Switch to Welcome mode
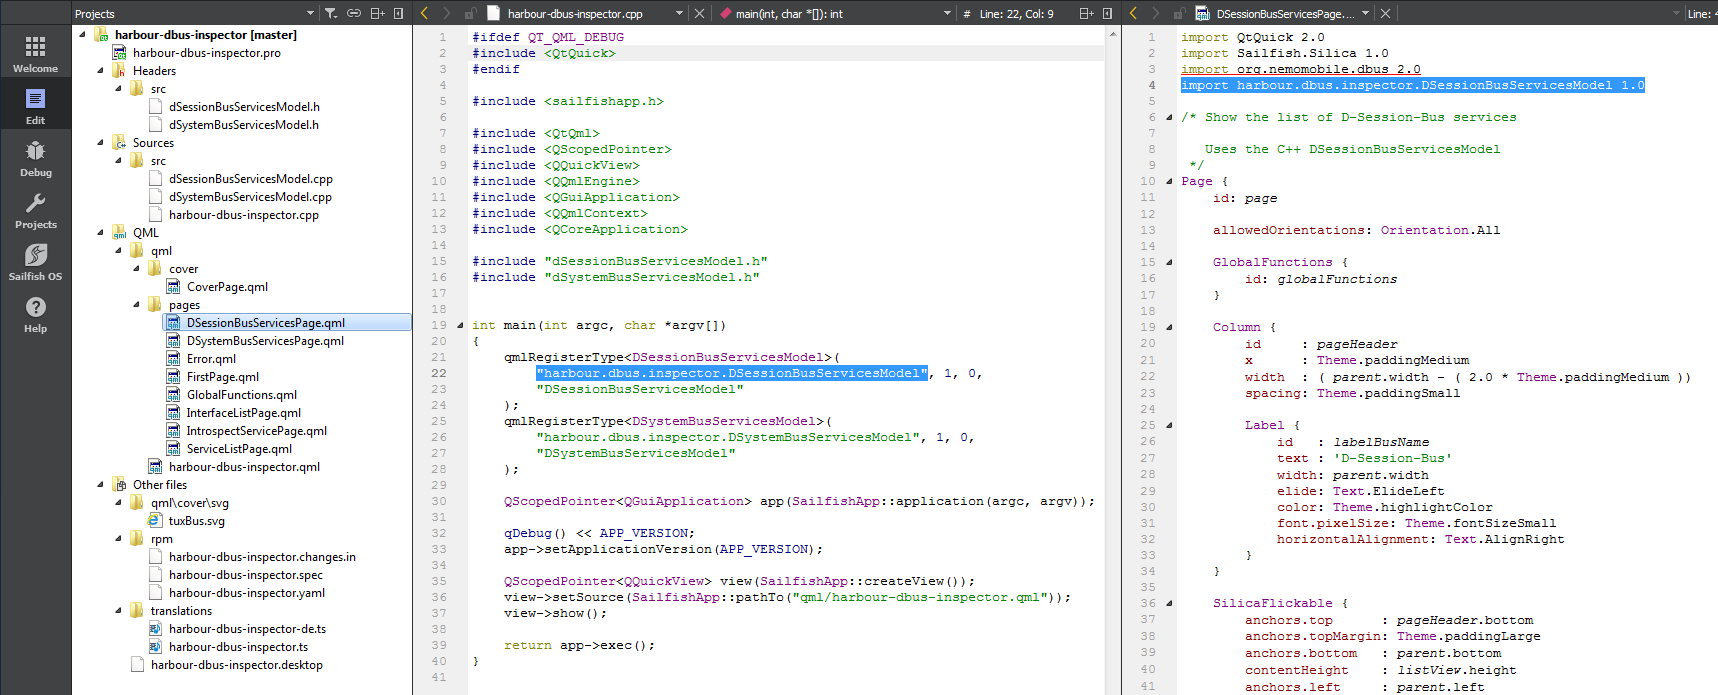The width and height of the screenshot is (1718, 695). click(x=35, y=53)
